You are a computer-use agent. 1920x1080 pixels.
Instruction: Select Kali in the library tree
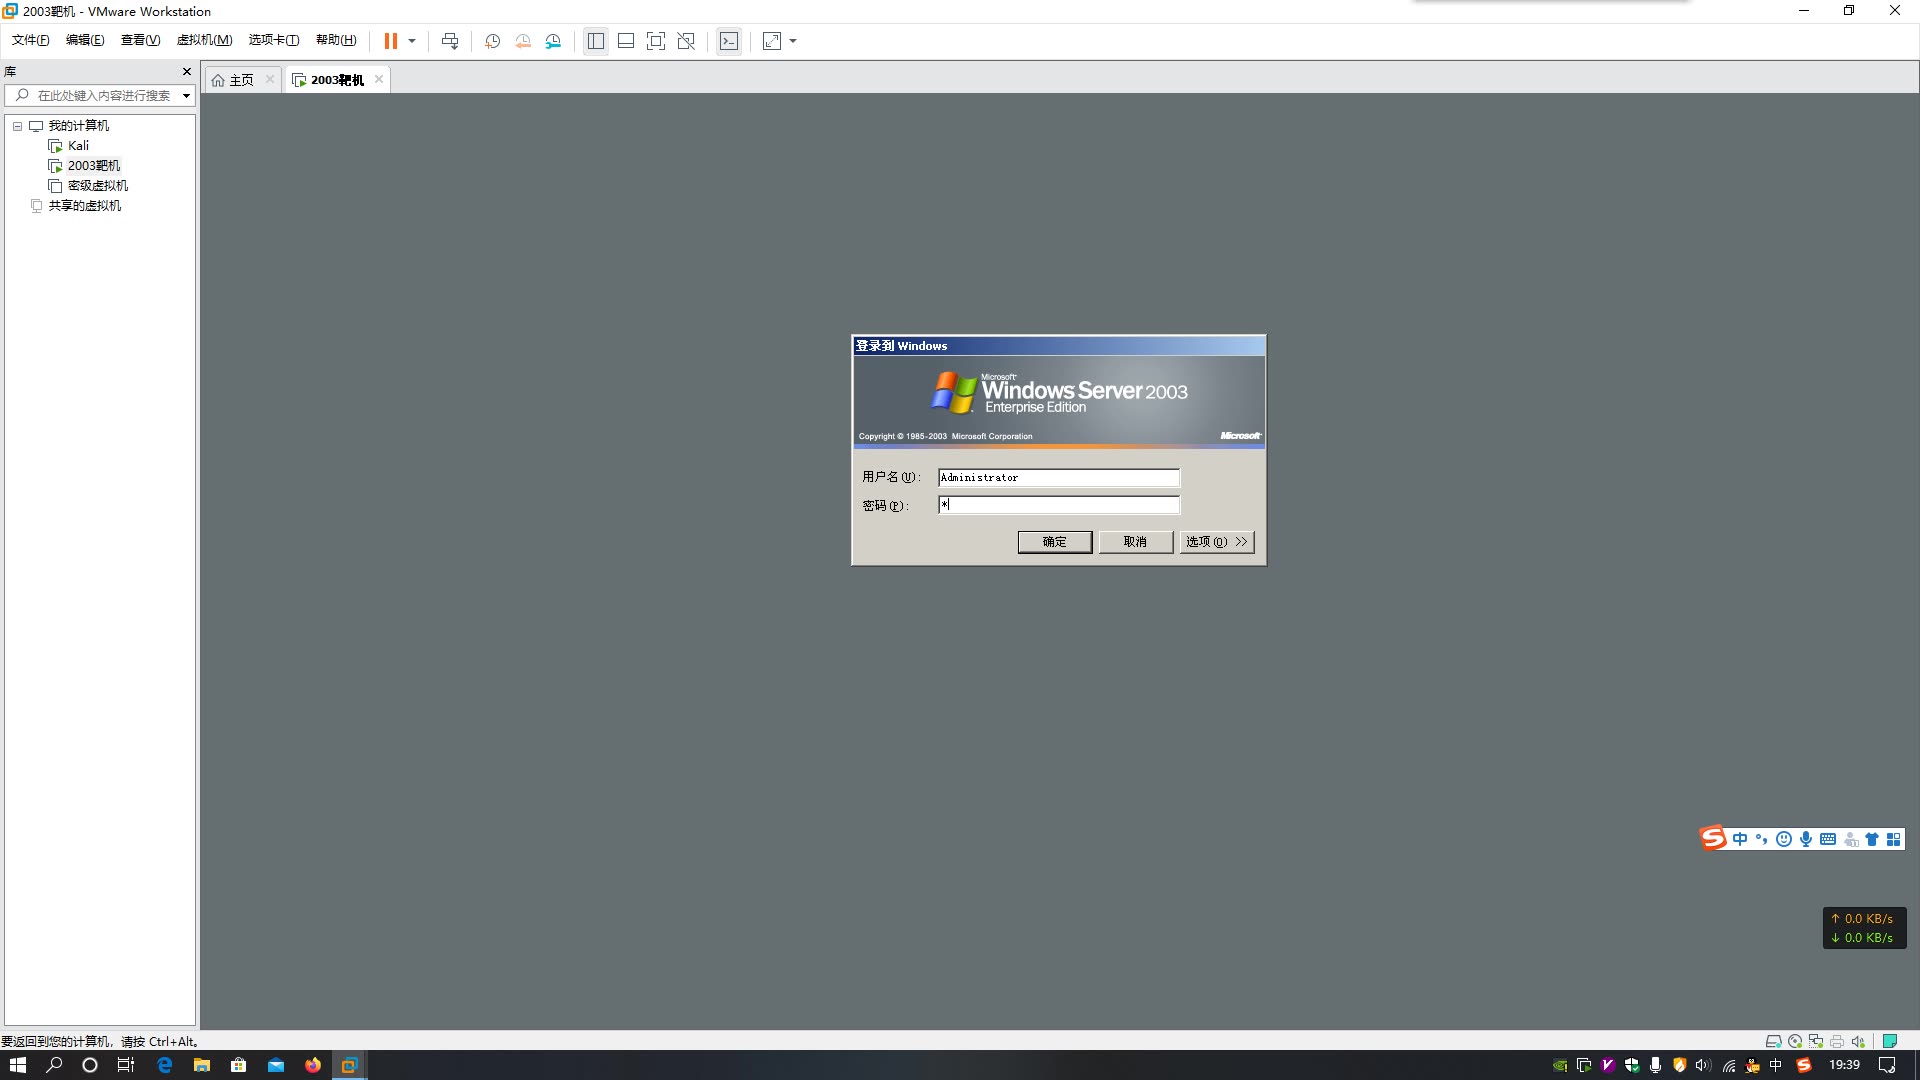(x=78, y=146)
